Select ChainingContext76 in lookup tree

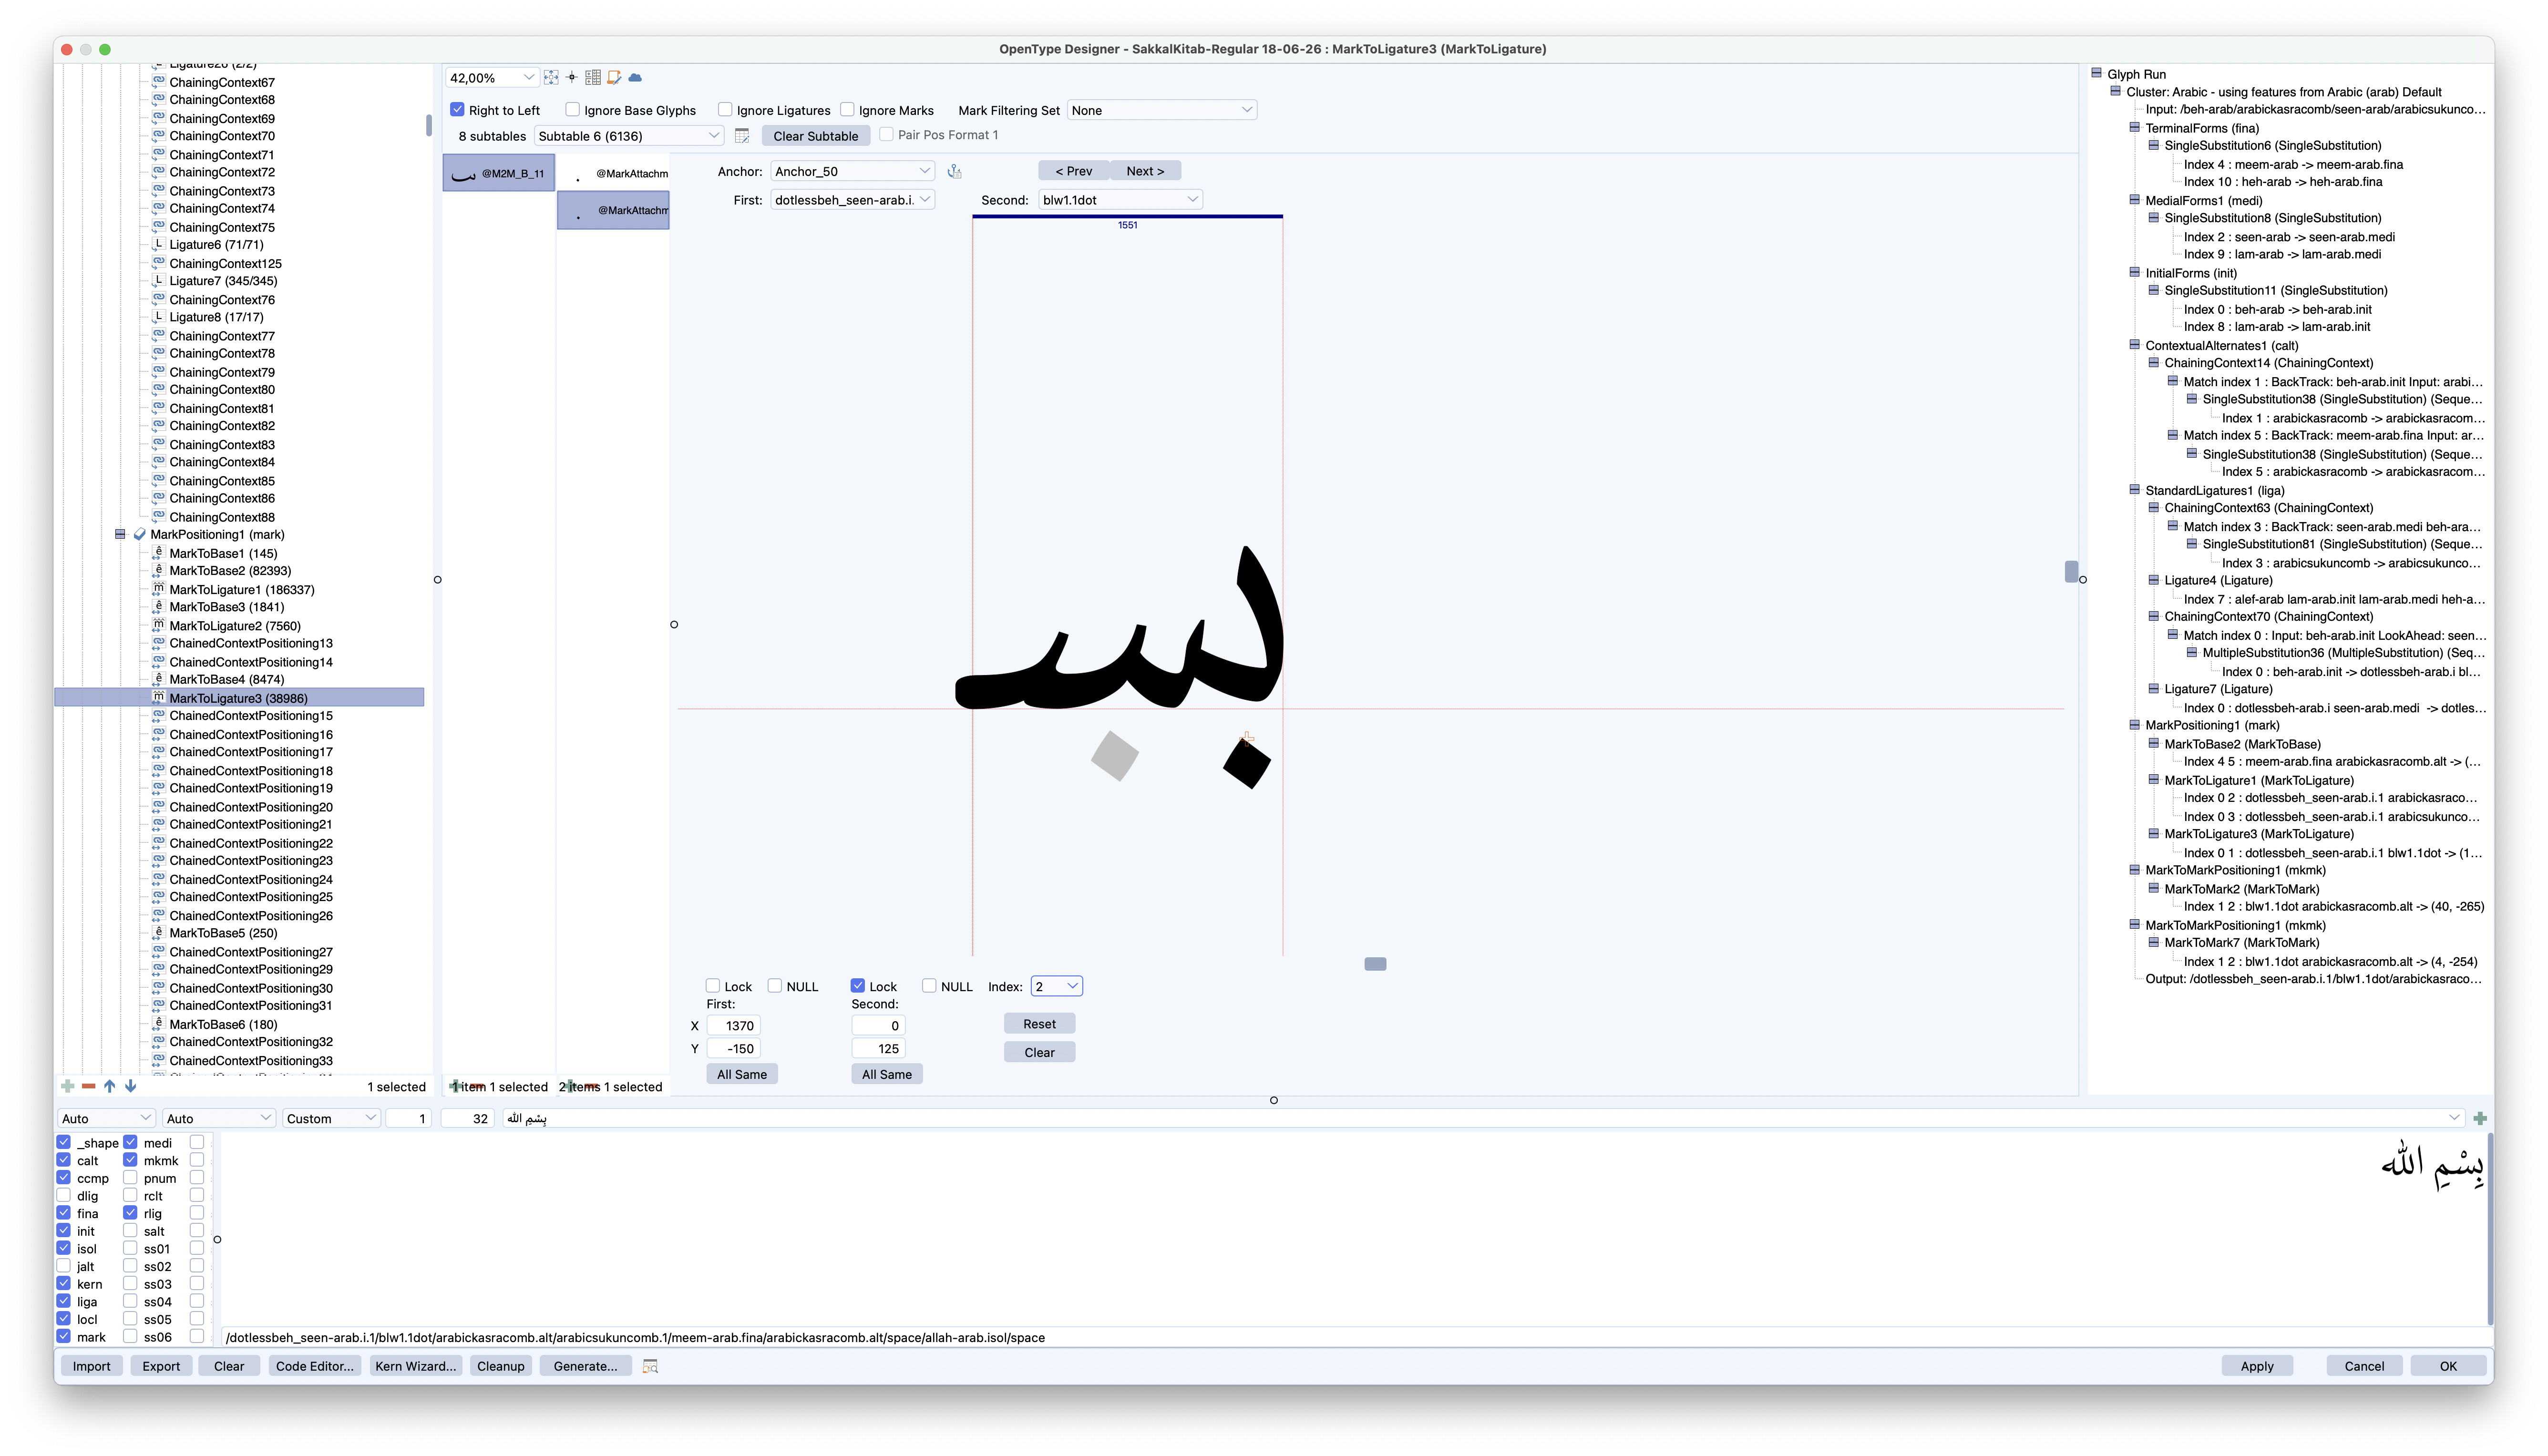point(222,300)
